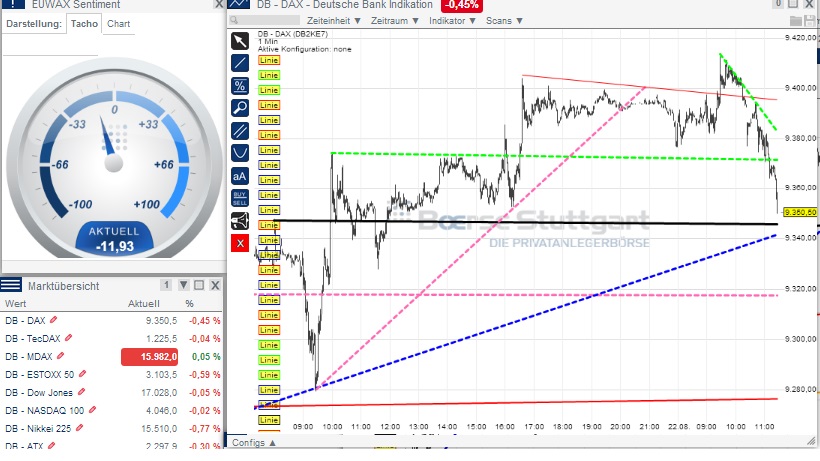820x461 pixels.
Task: Open the DB - Dow Jones instrument
Action: click(x=39, y=393)
